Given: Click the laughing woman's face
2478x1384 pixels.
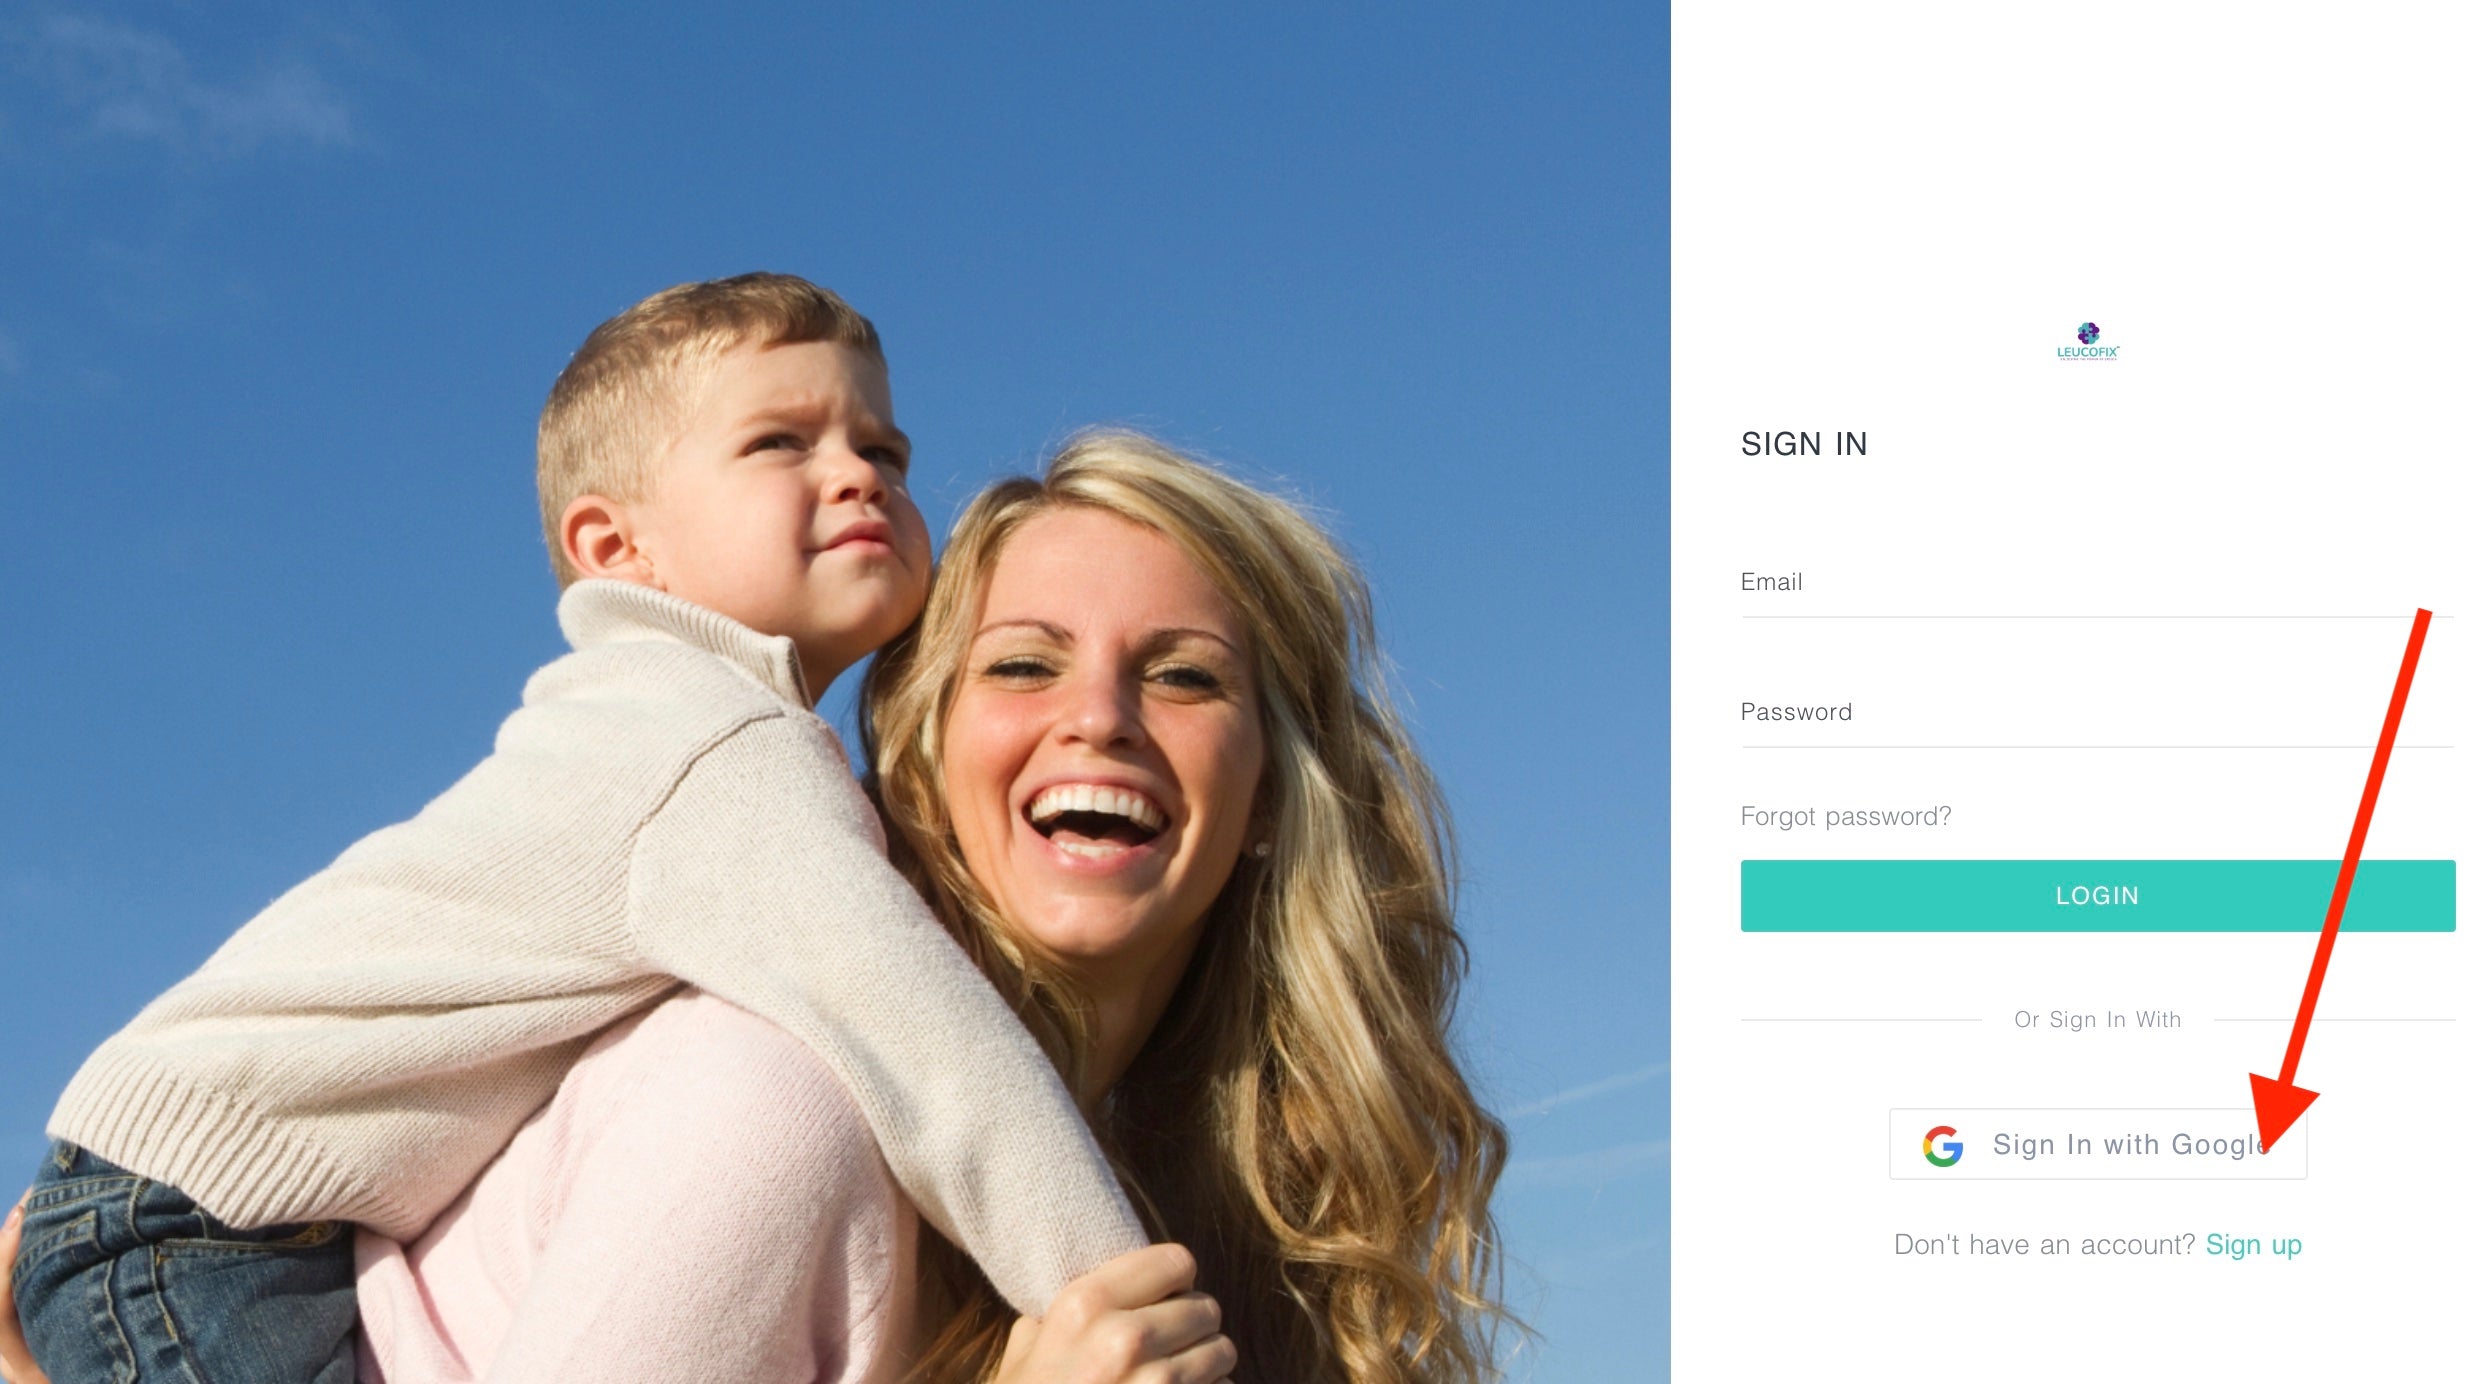Looking at the screenshot, I should coord(1100,740).
